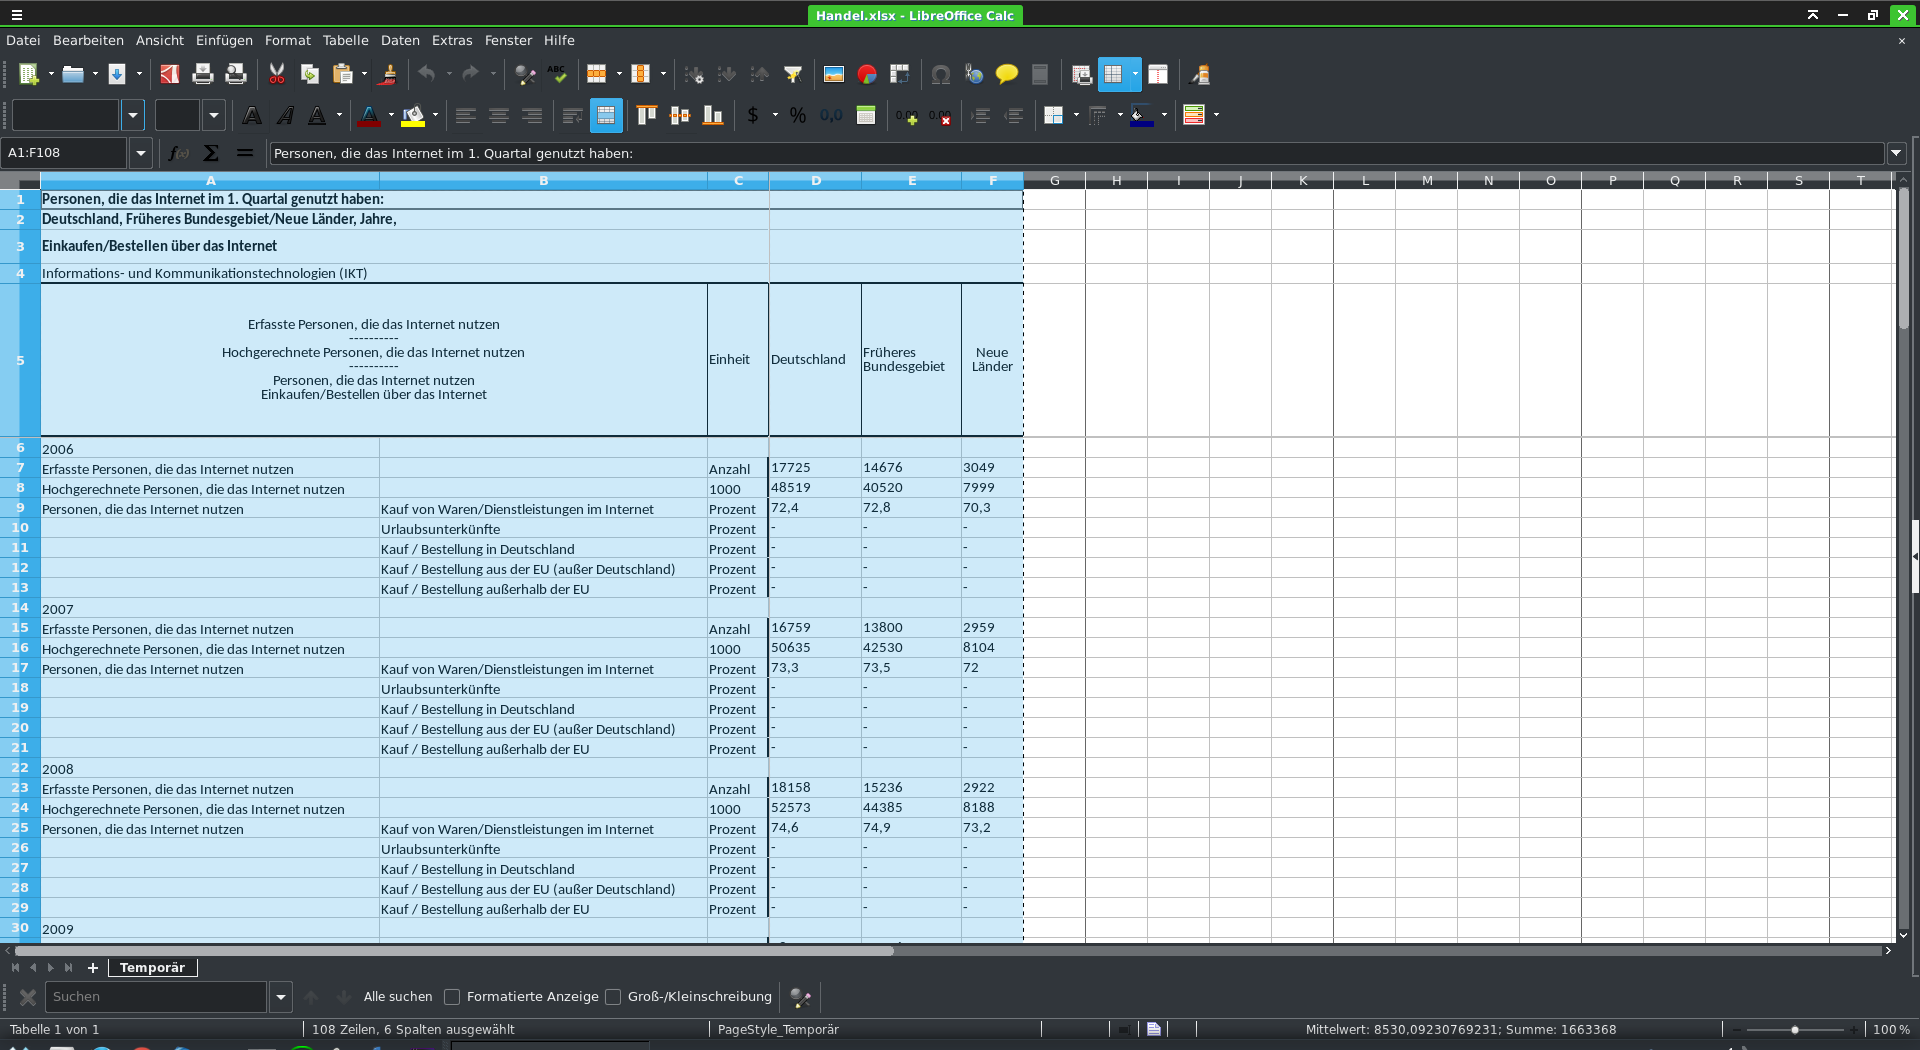Enable the Formatierte Anzeige checkbox

tap(452, 997)
